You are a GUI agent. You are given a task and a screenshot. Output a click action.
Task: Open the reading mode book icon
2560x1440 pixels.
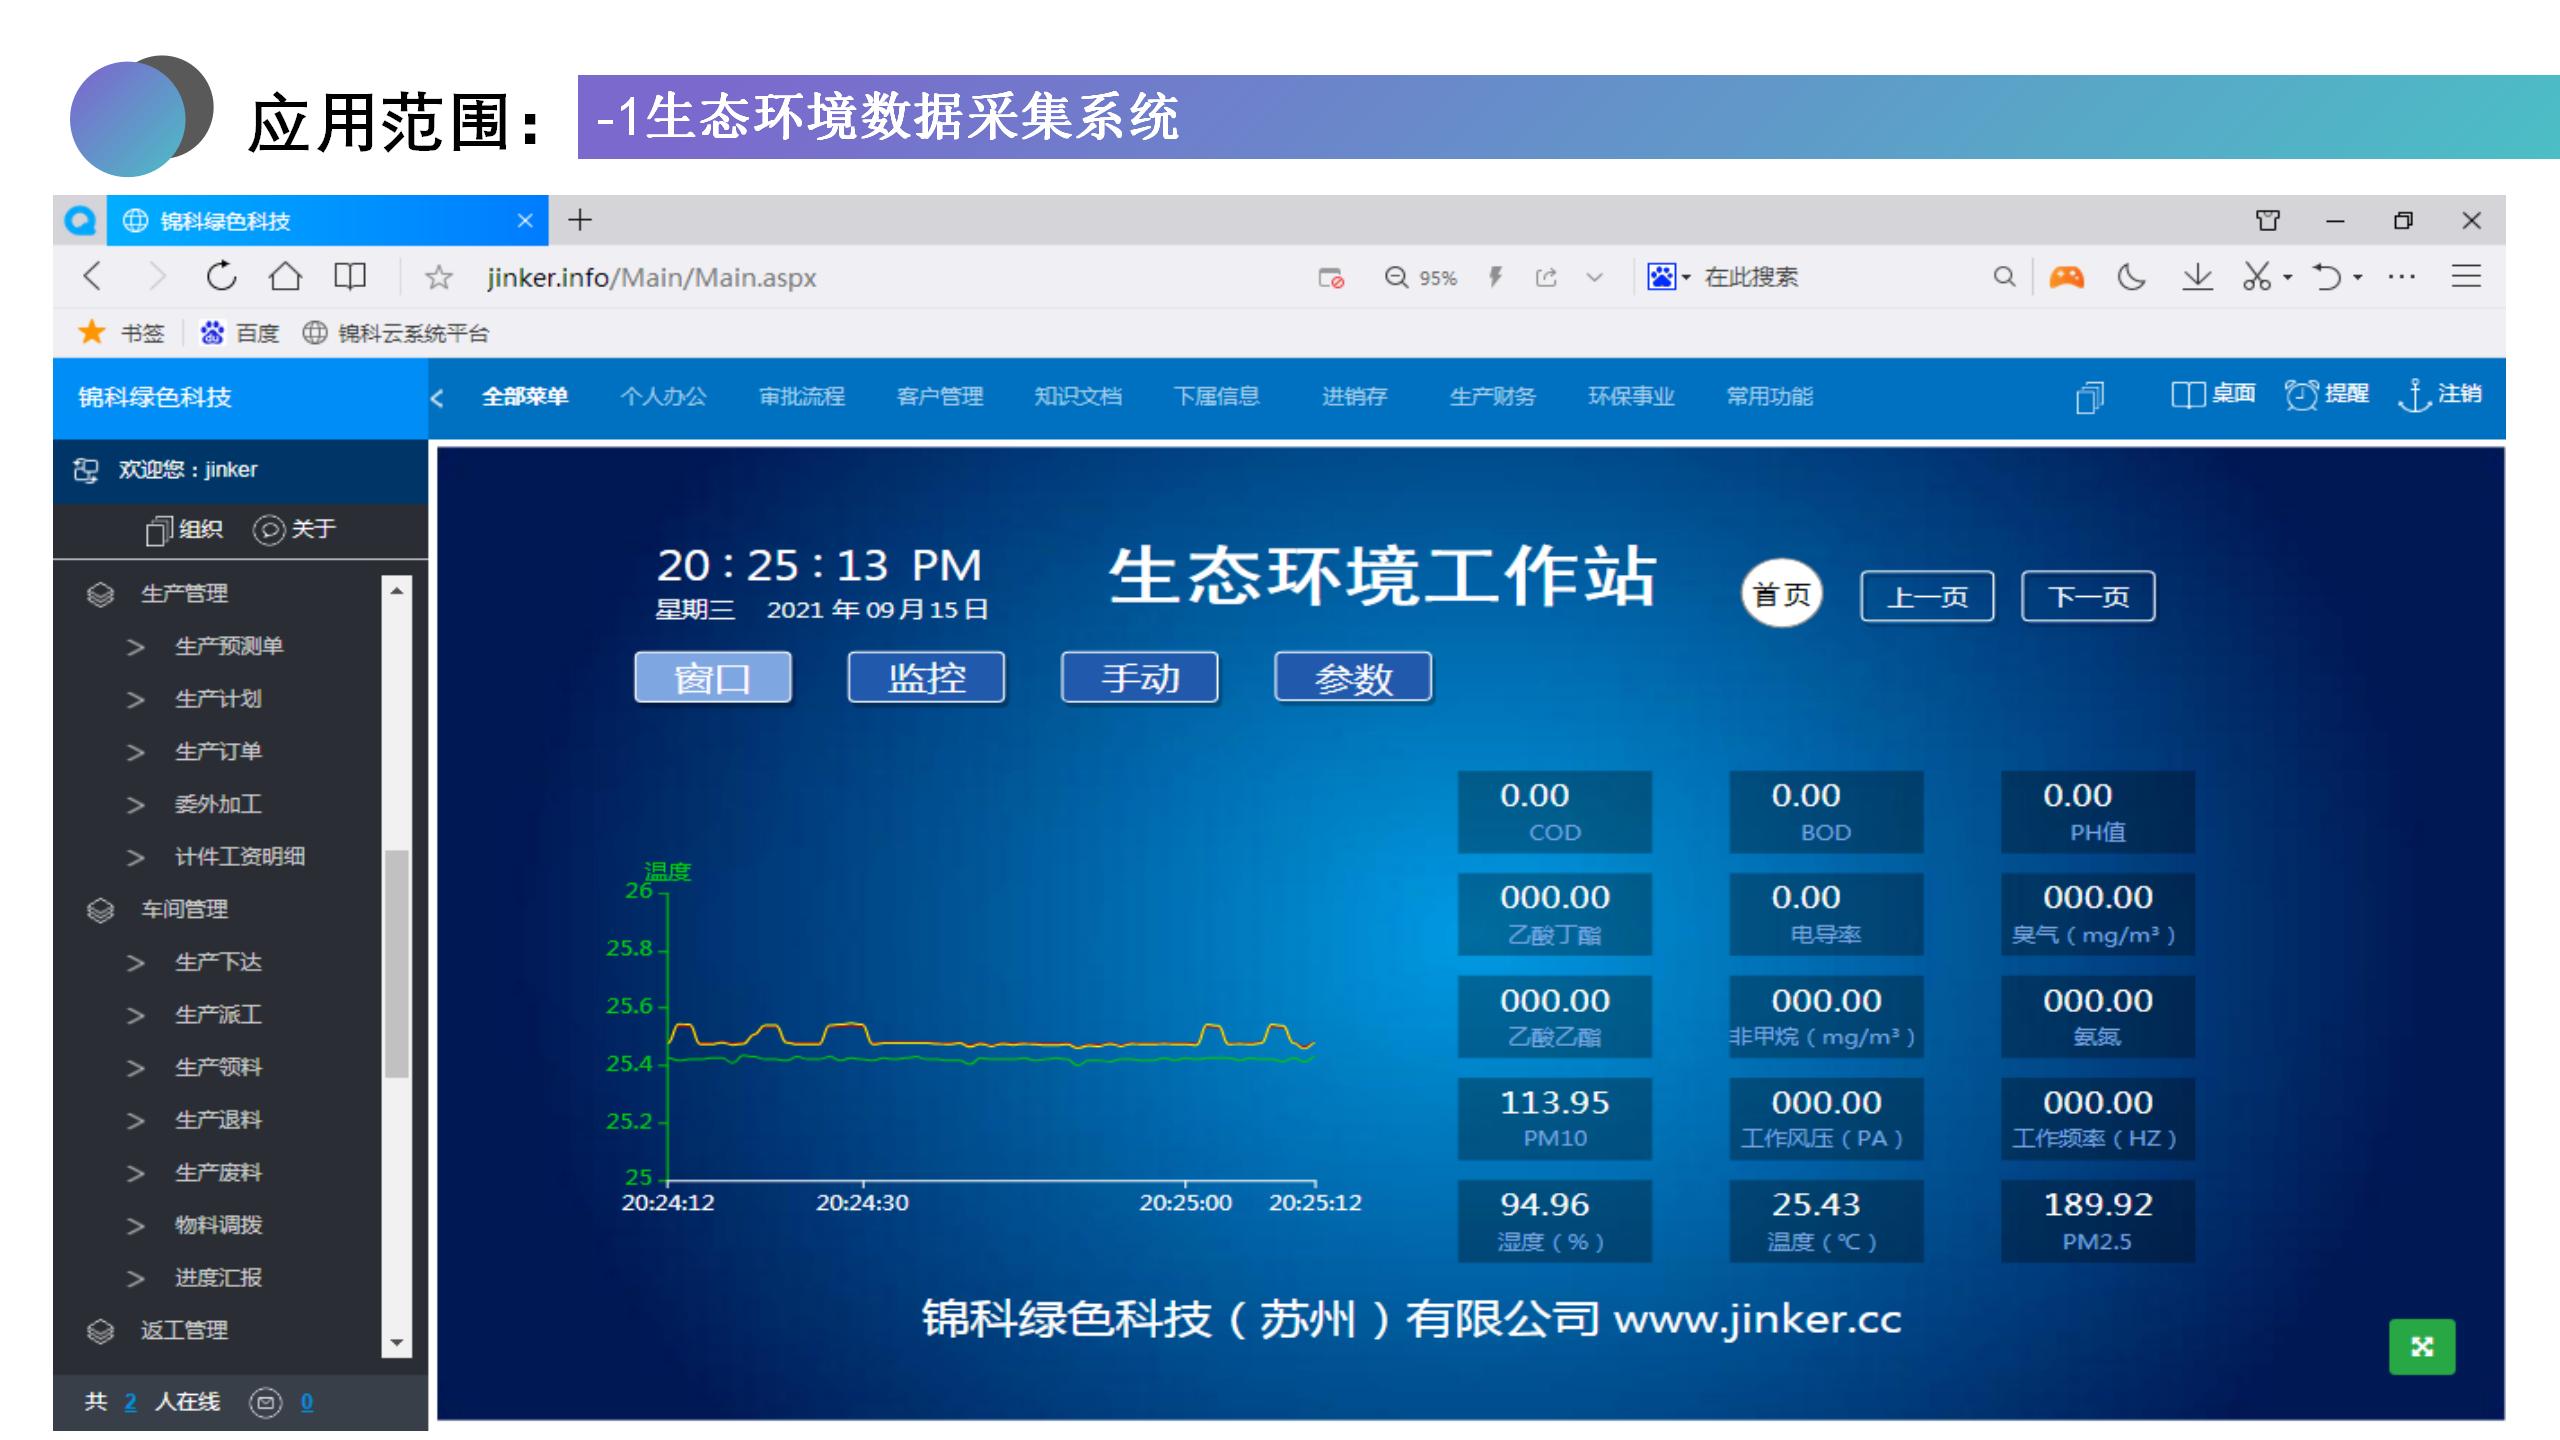point(349,277)
